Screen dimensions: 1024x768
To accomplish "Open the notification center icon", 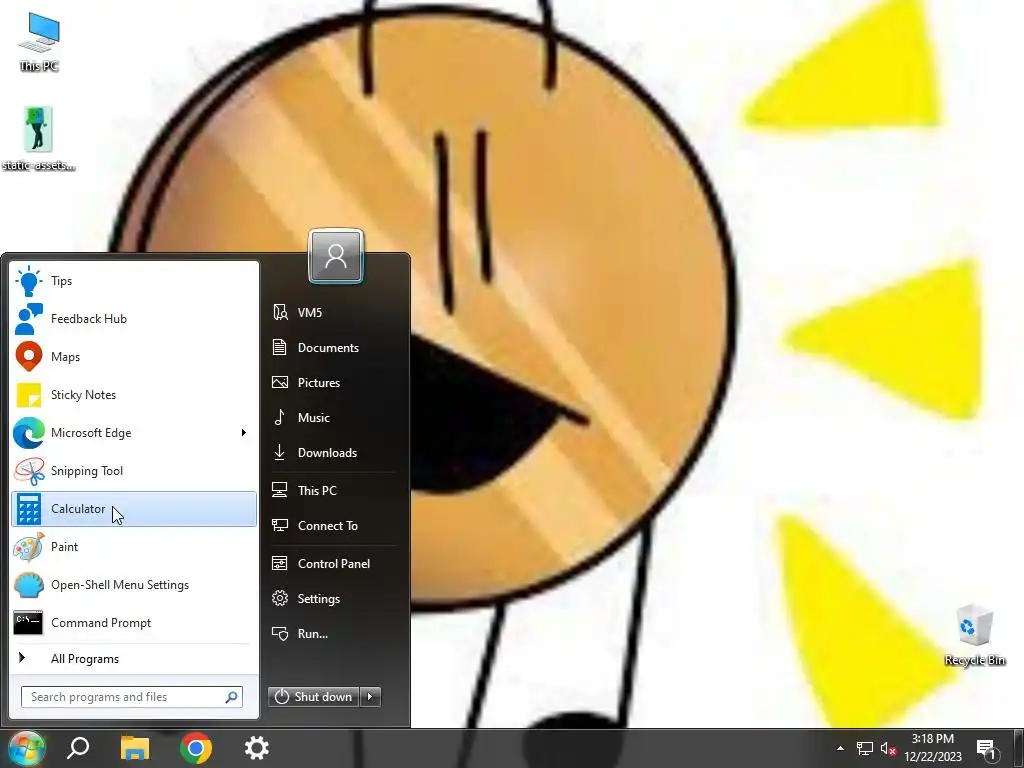I will (986, 748).
